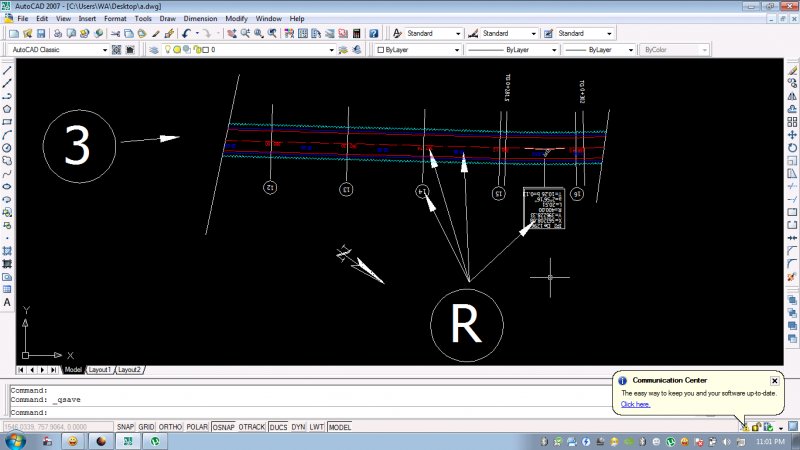
Task: Click the Save icon in the standard toolbar
Action: click(39, 33)
